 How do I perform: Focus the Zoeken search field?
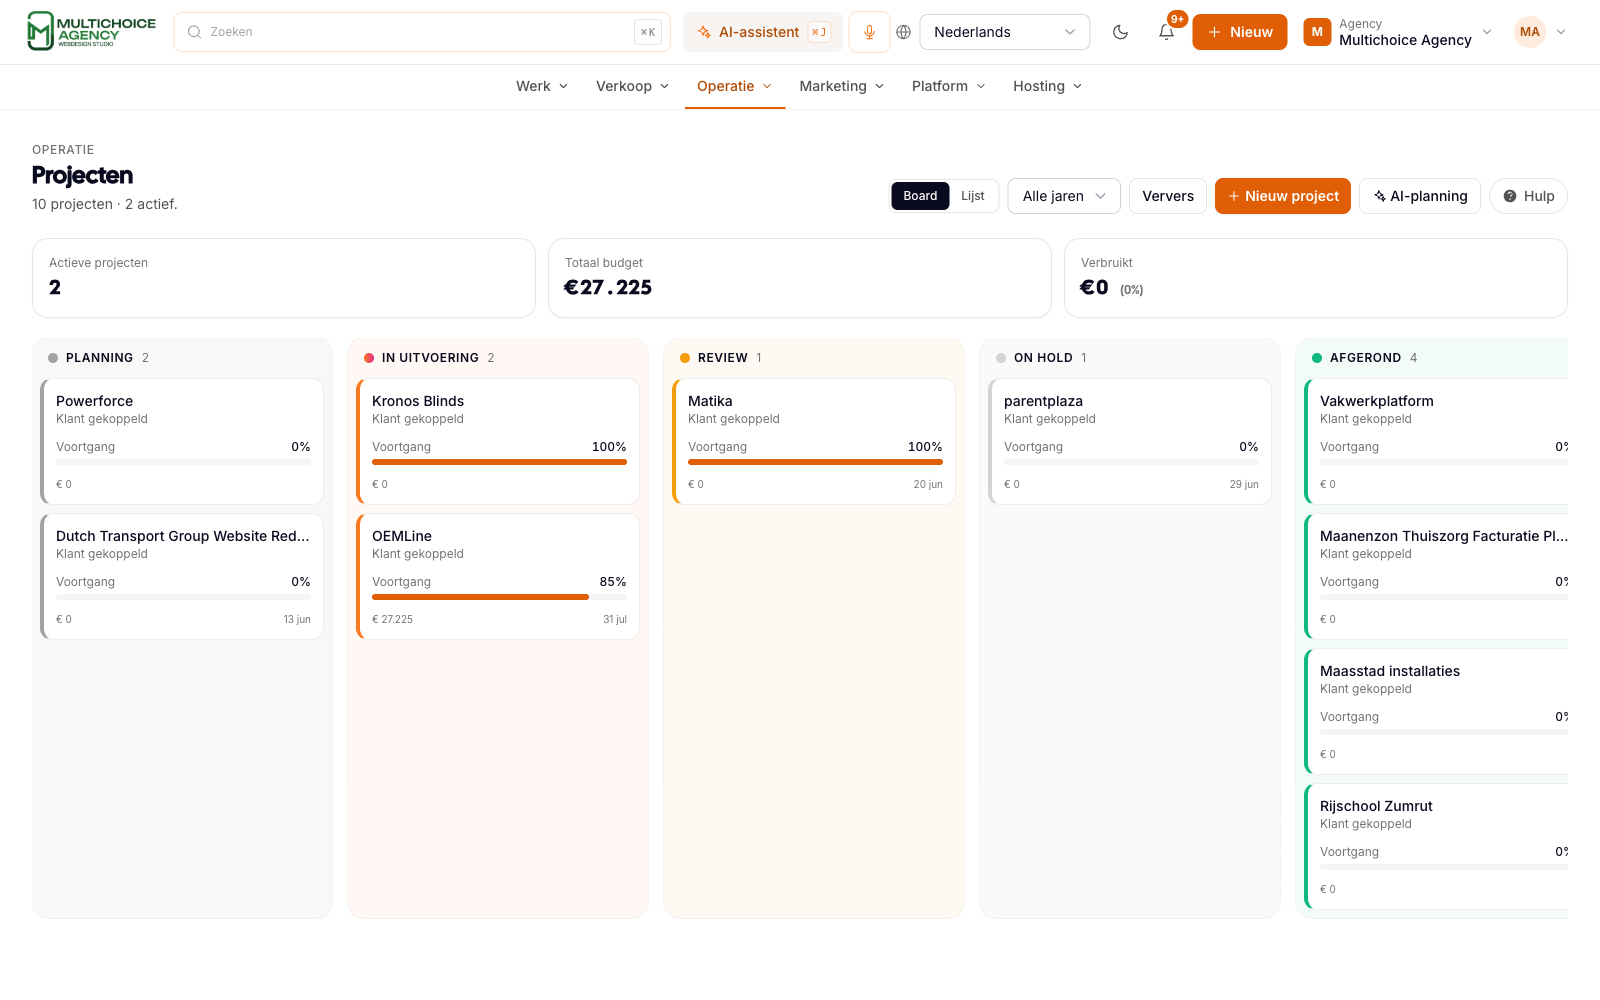click(422, 32)
